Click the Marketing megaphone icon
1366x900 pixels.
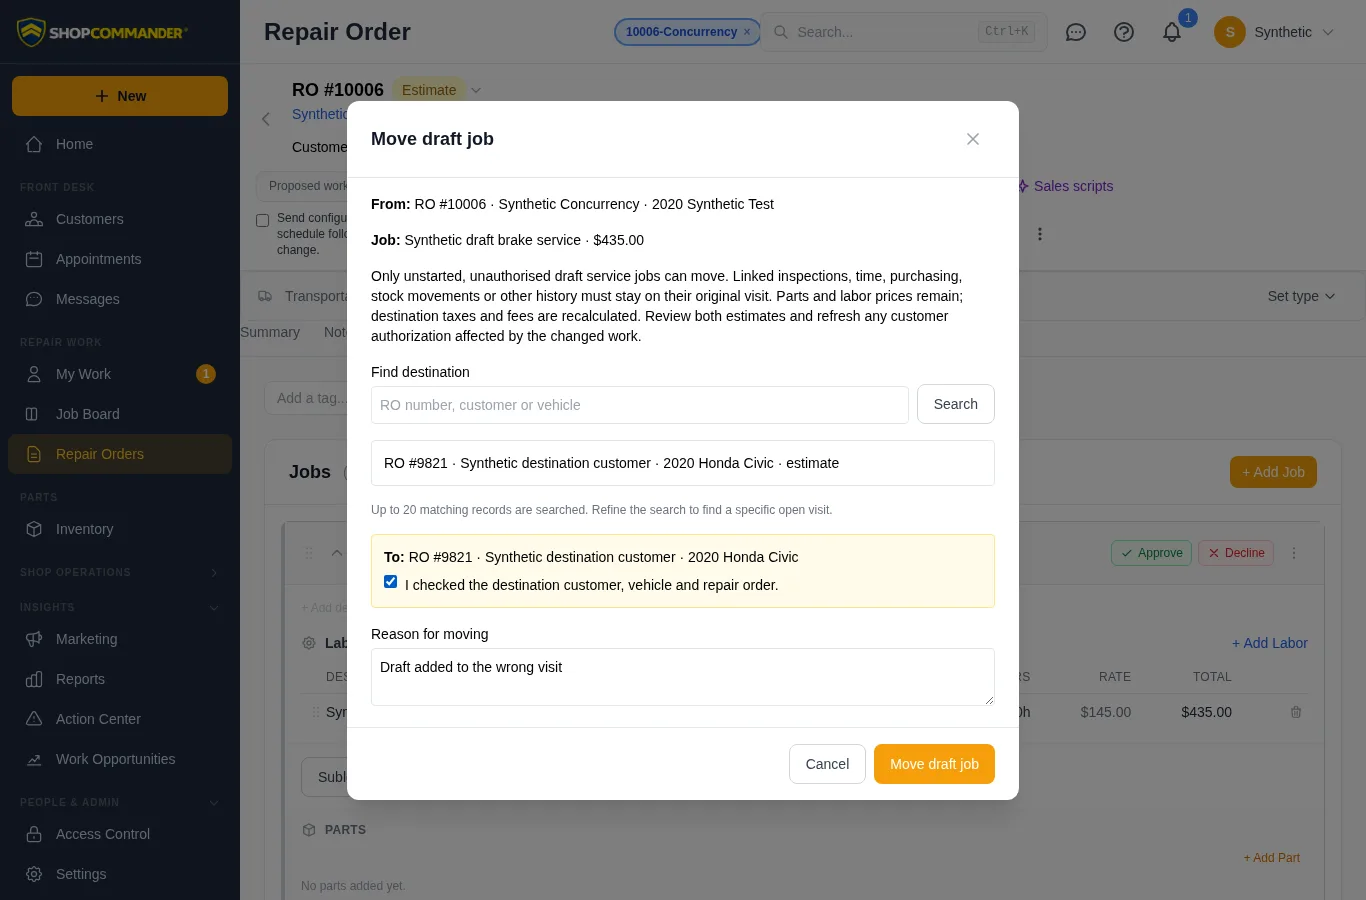[x=34, y=639]
